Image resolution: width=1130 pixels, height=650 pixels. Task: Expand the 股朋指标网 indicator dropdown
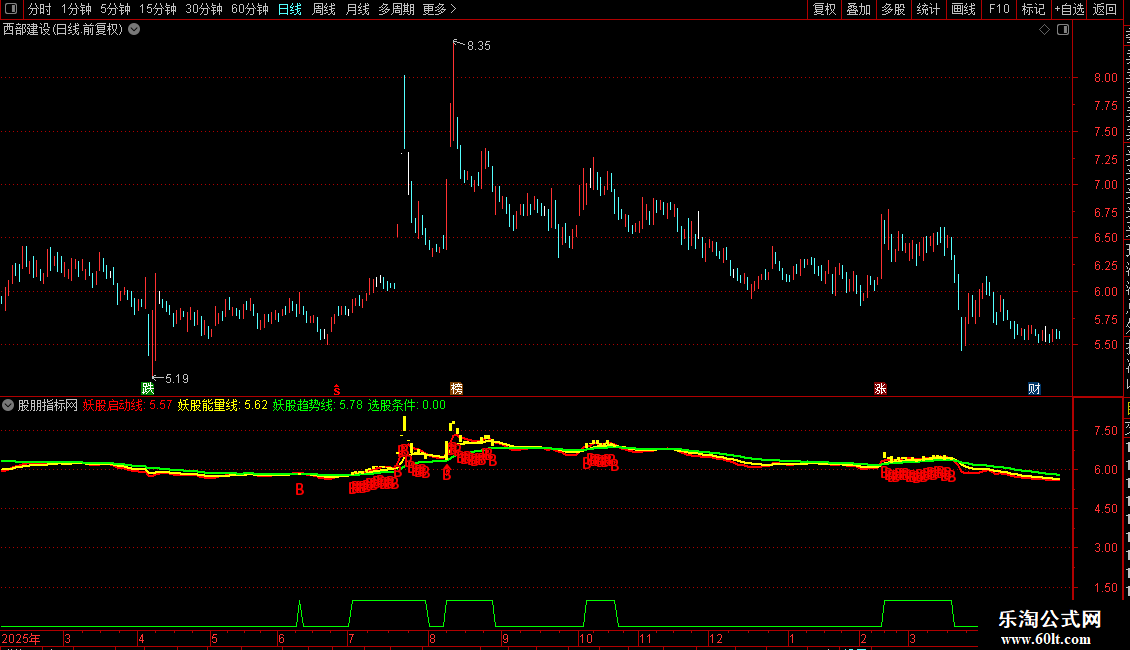coord(8,405)
